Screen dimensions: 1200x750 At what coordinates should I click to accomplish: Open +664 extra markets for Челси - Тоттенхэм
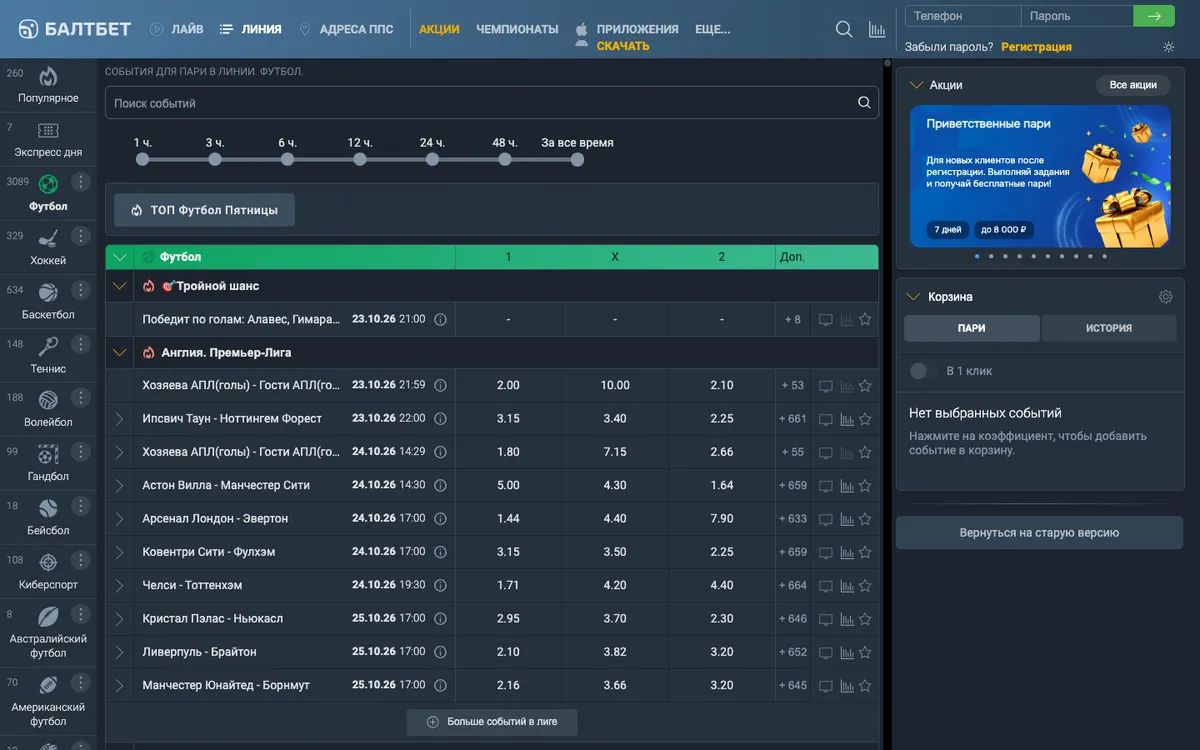click(793, 585)
